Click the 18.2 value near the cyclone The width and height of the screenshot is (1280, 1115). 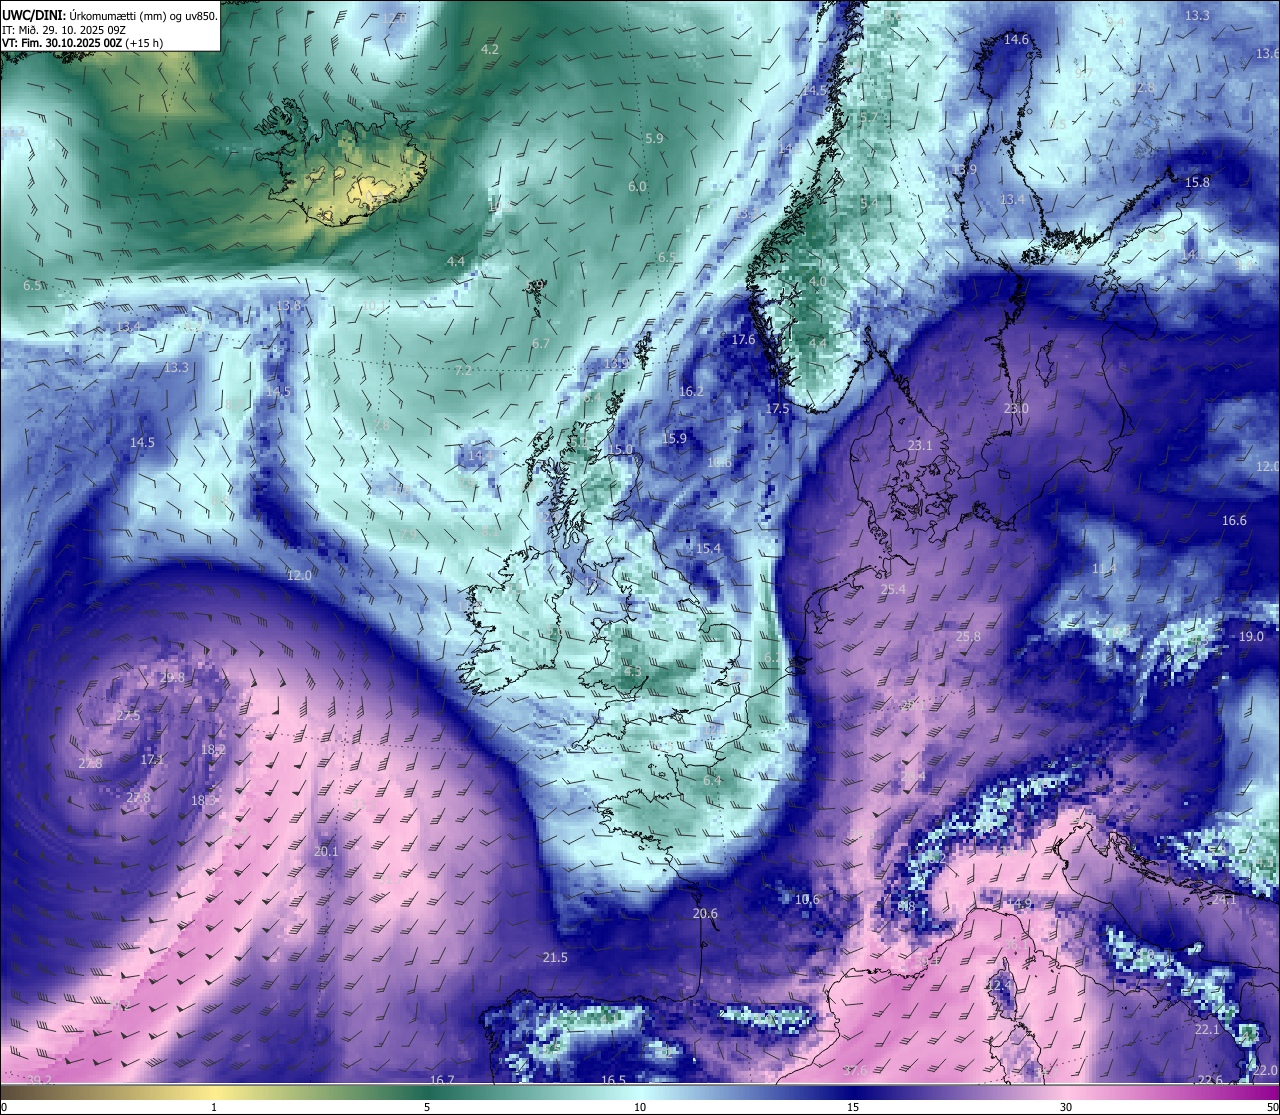pyautogui.click(x=213, y=749)
